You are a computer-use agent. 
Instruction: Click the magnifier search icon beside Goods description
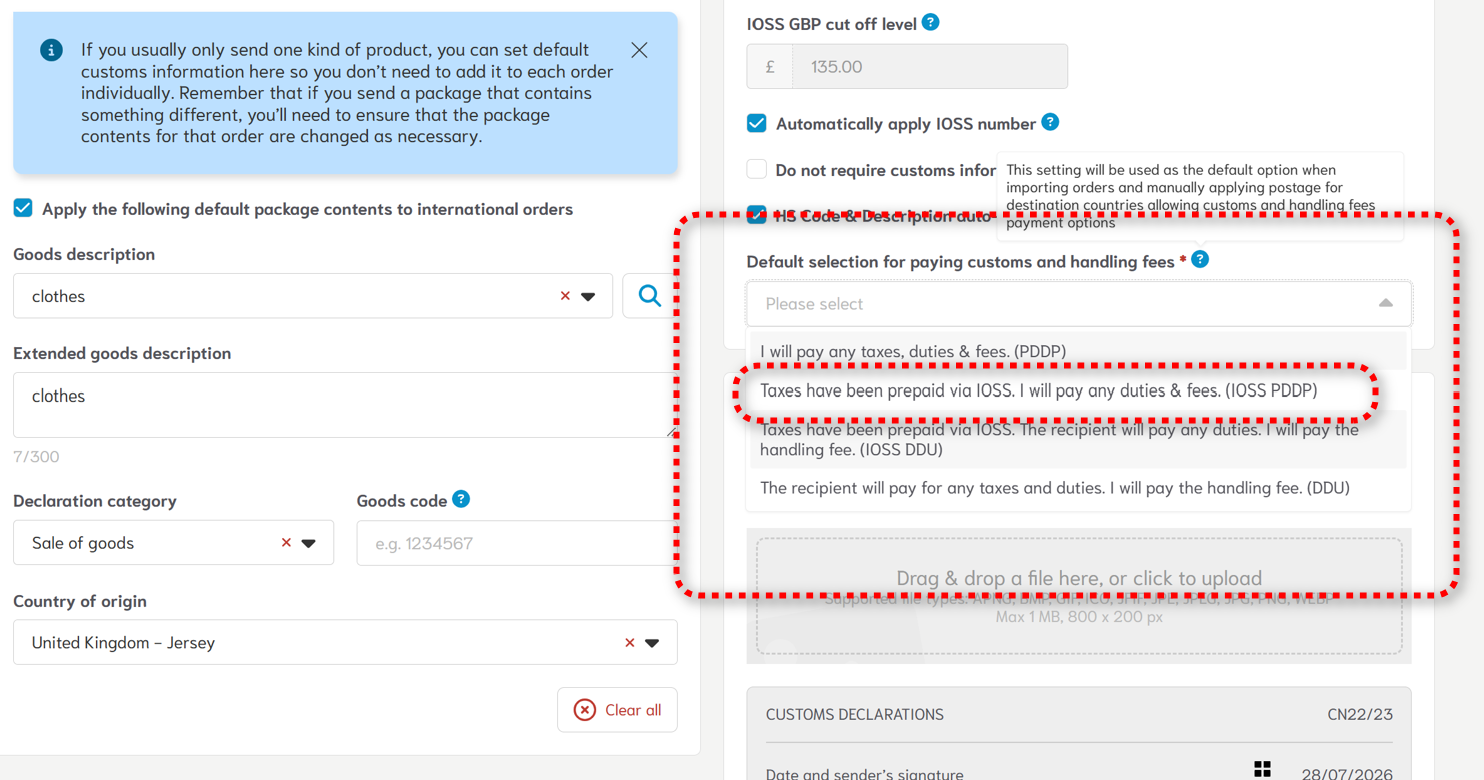point(649,296)
